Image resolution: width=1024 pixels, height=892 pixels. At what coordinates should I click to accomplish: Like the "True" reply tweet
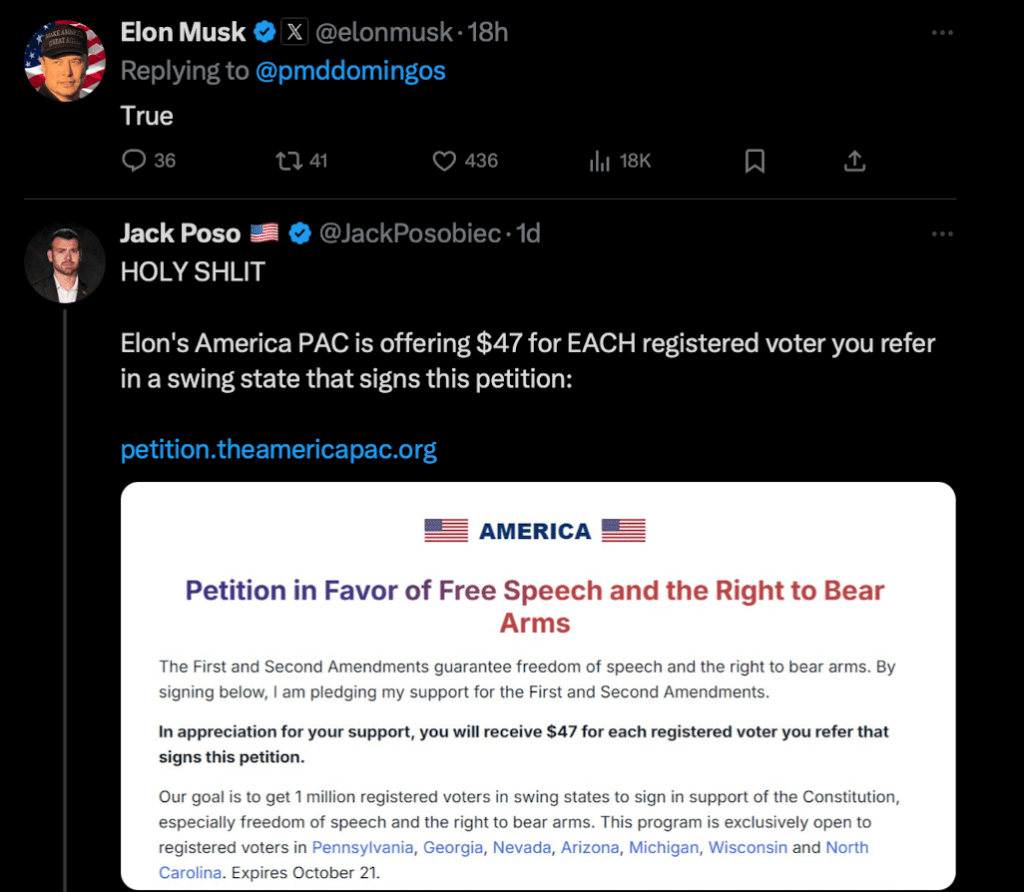click(x=445, y=161)
